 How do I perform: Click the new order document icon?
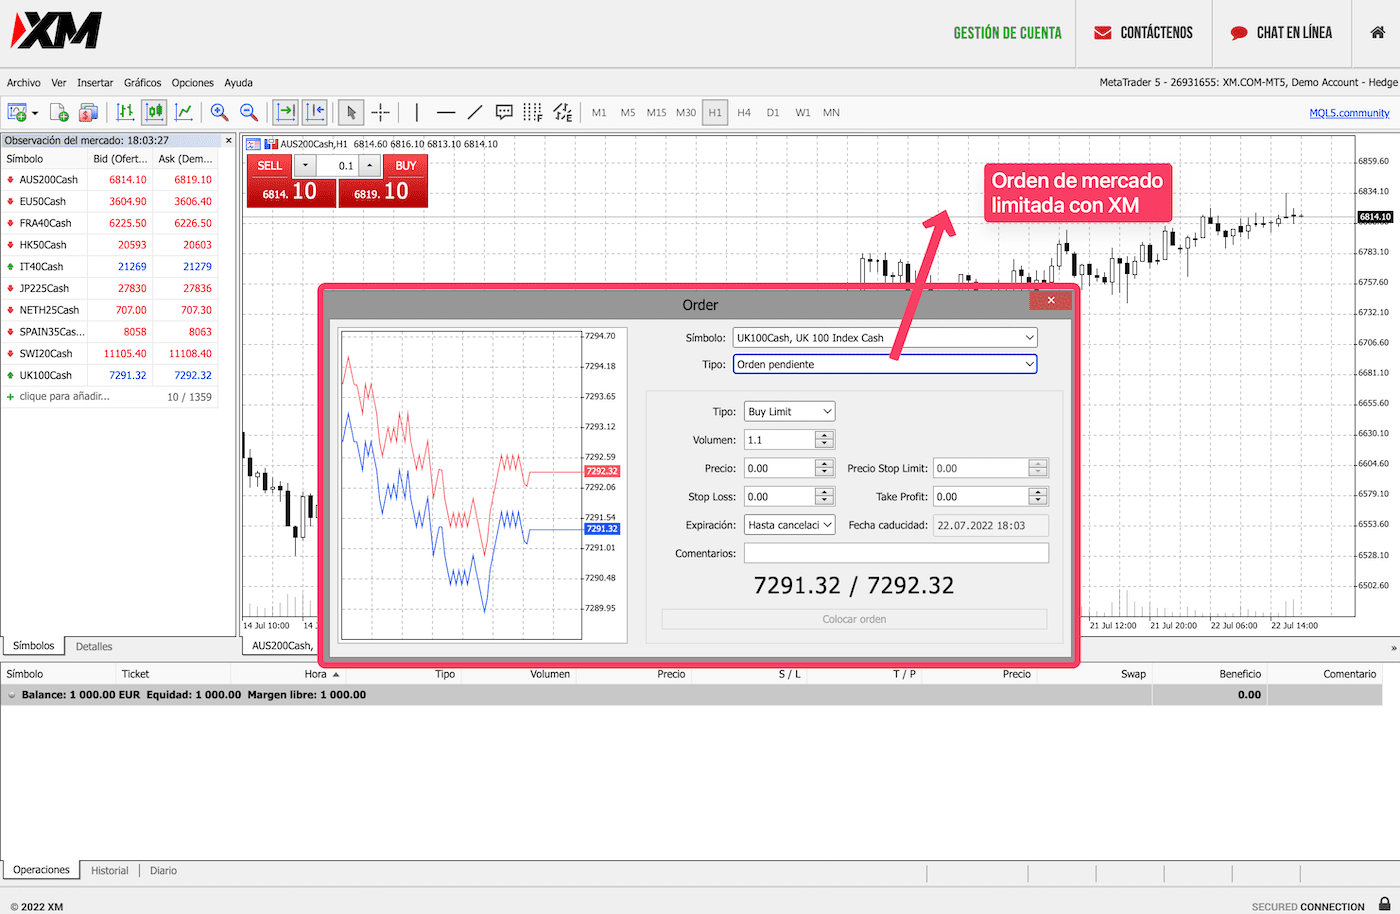click(59, 112)
